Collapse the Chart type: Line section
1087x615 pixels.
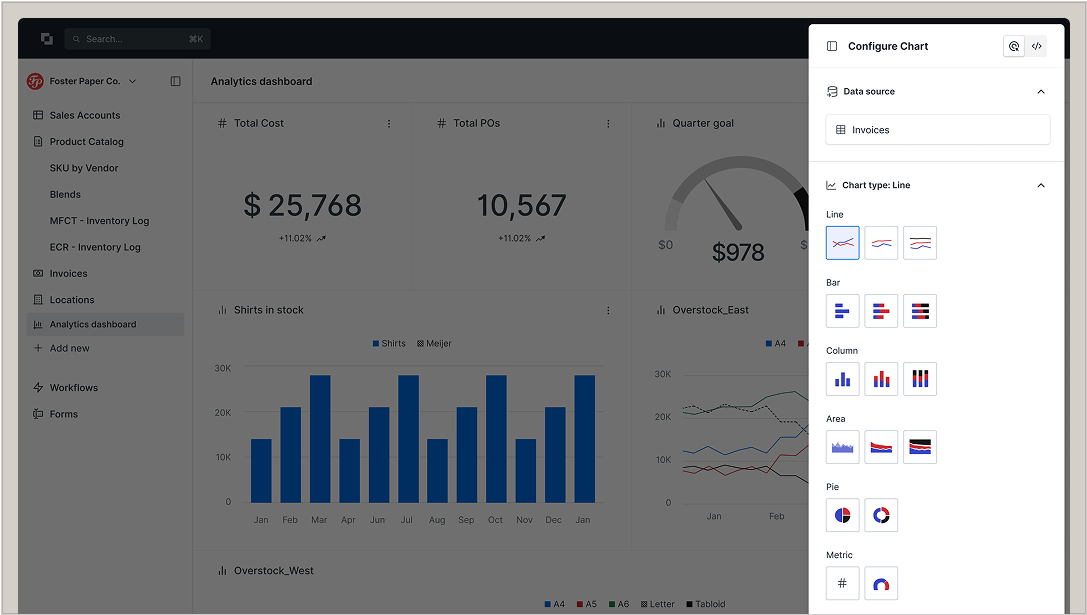pos(1041,186)
